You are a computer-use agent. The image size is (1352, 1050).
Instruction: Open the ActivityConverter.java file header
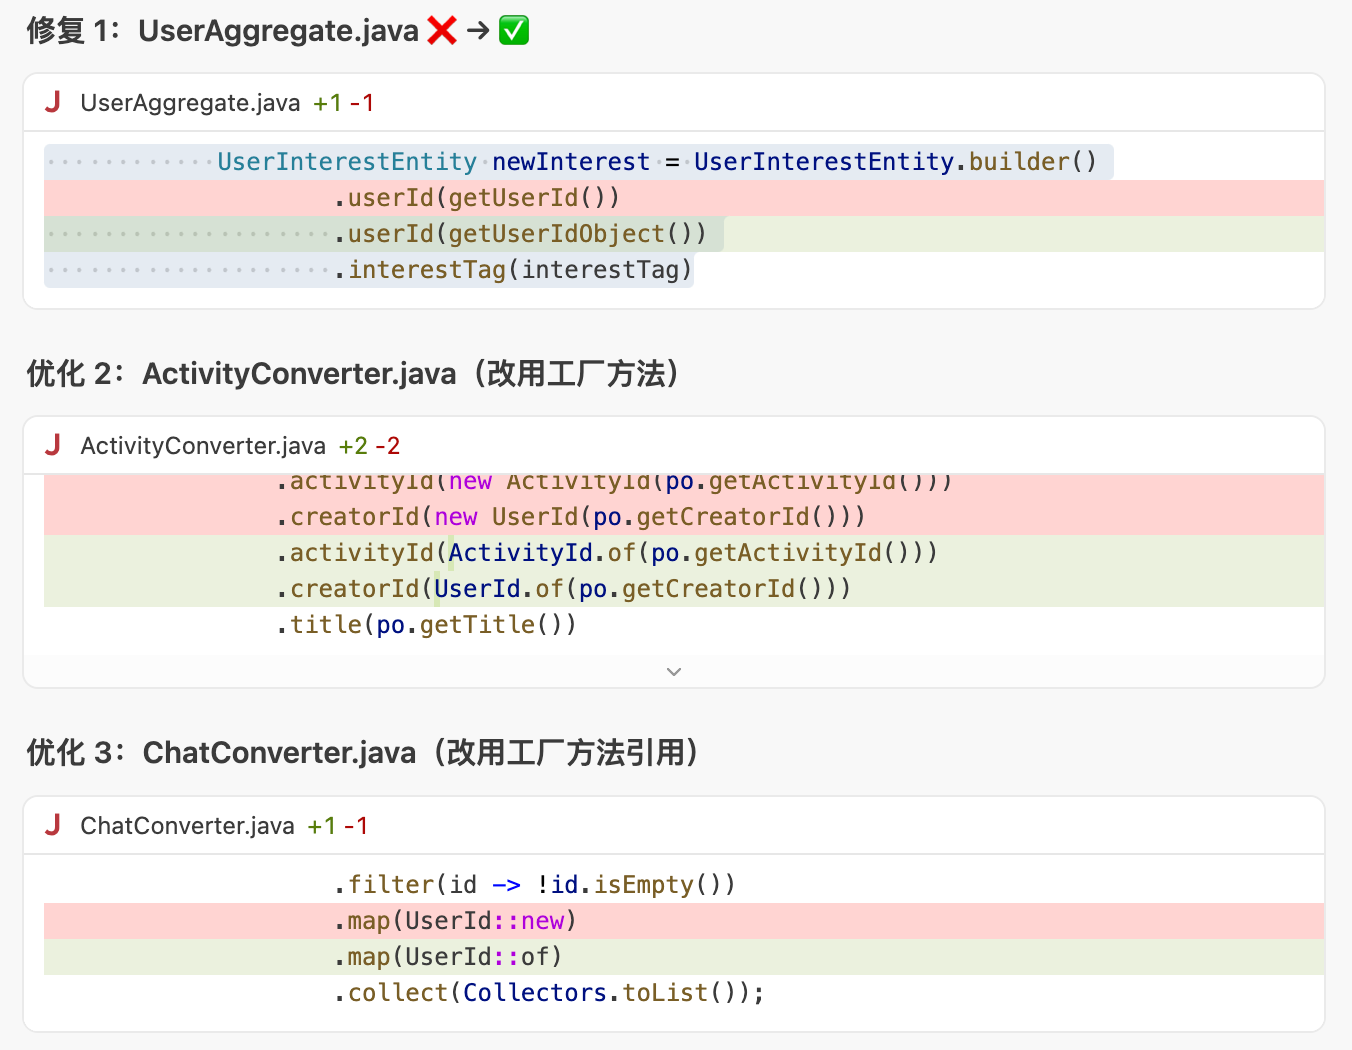point(674,445)
